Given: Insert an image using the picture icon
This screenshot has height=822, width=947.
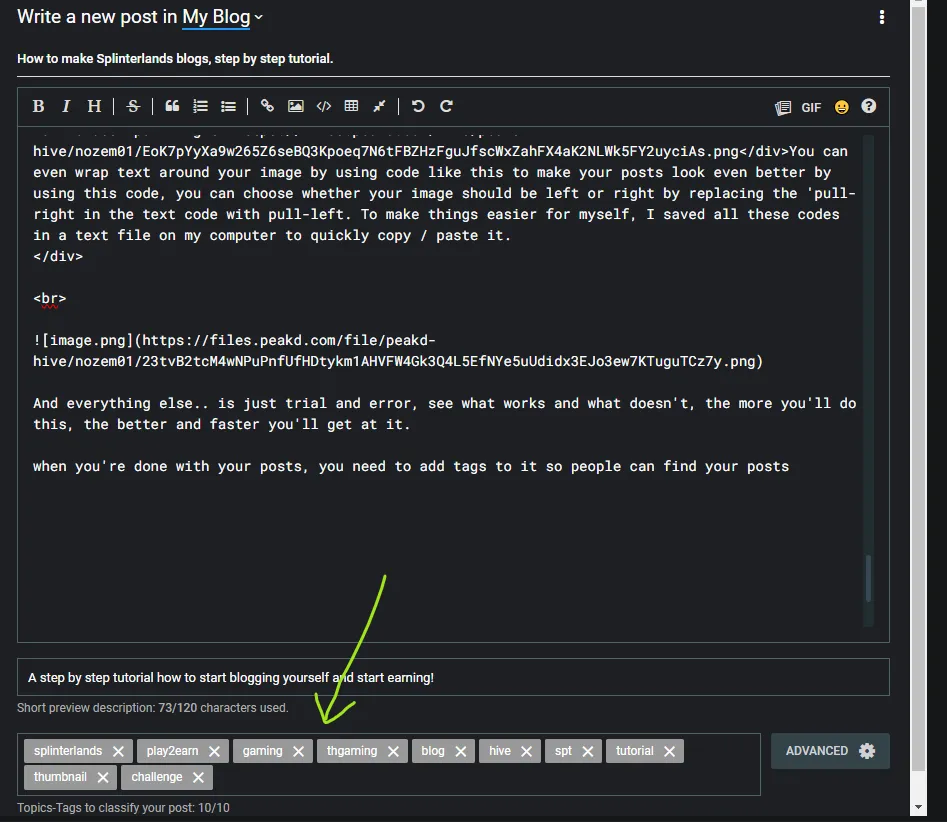Looking at the screenshot, I should click(295, 106).
